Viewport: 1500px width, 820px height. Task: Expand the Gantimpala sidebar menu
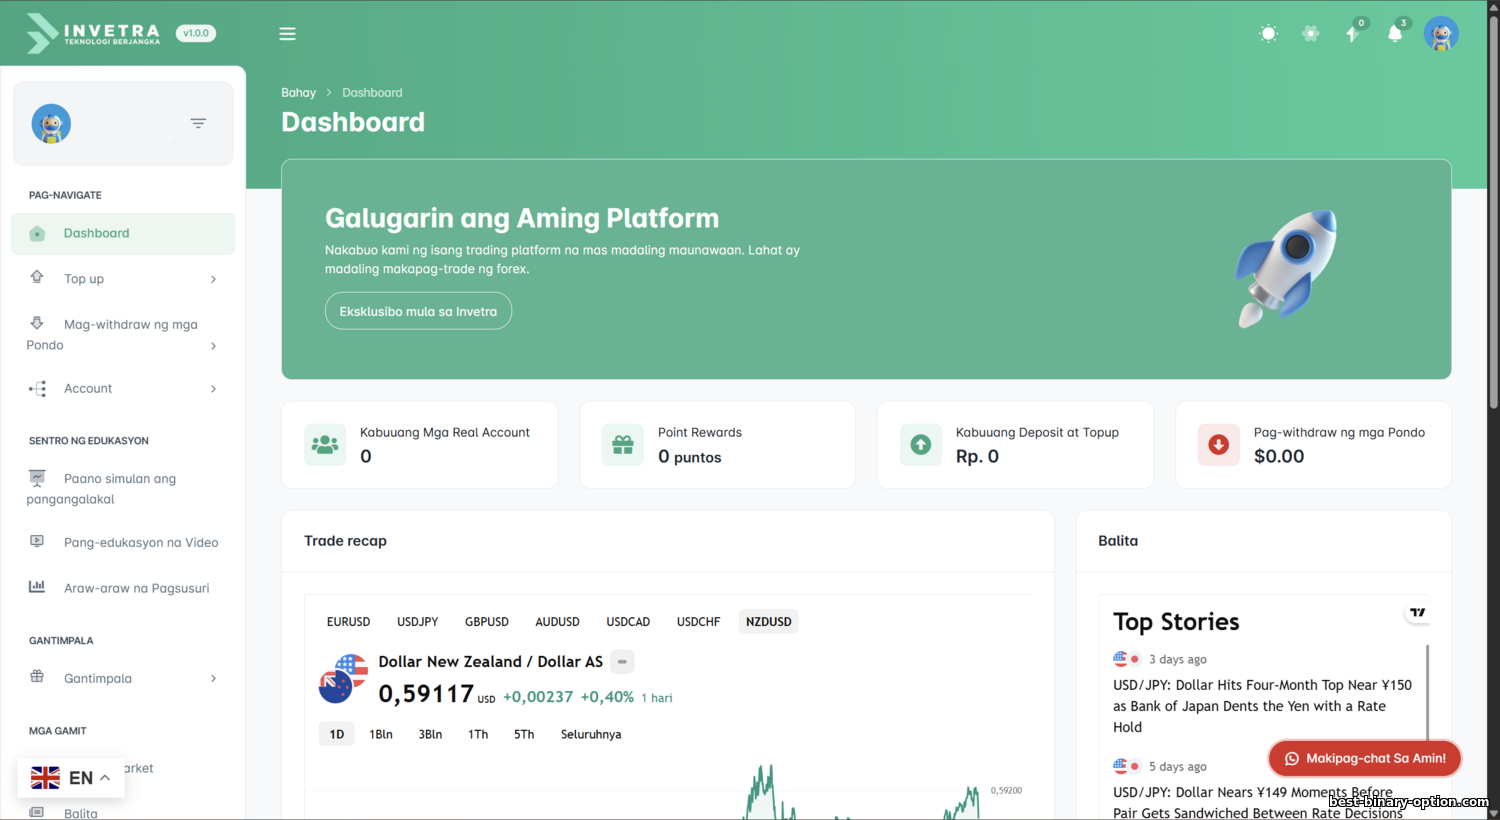point(123,678)
